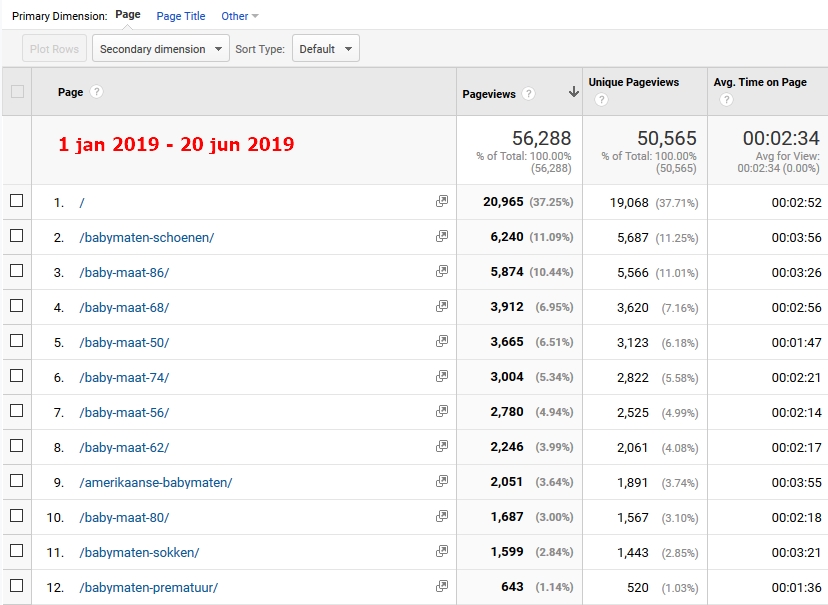828x605 pixels.
Task: Toggle select-all checkbox in table header
Action: coord(17,91)
